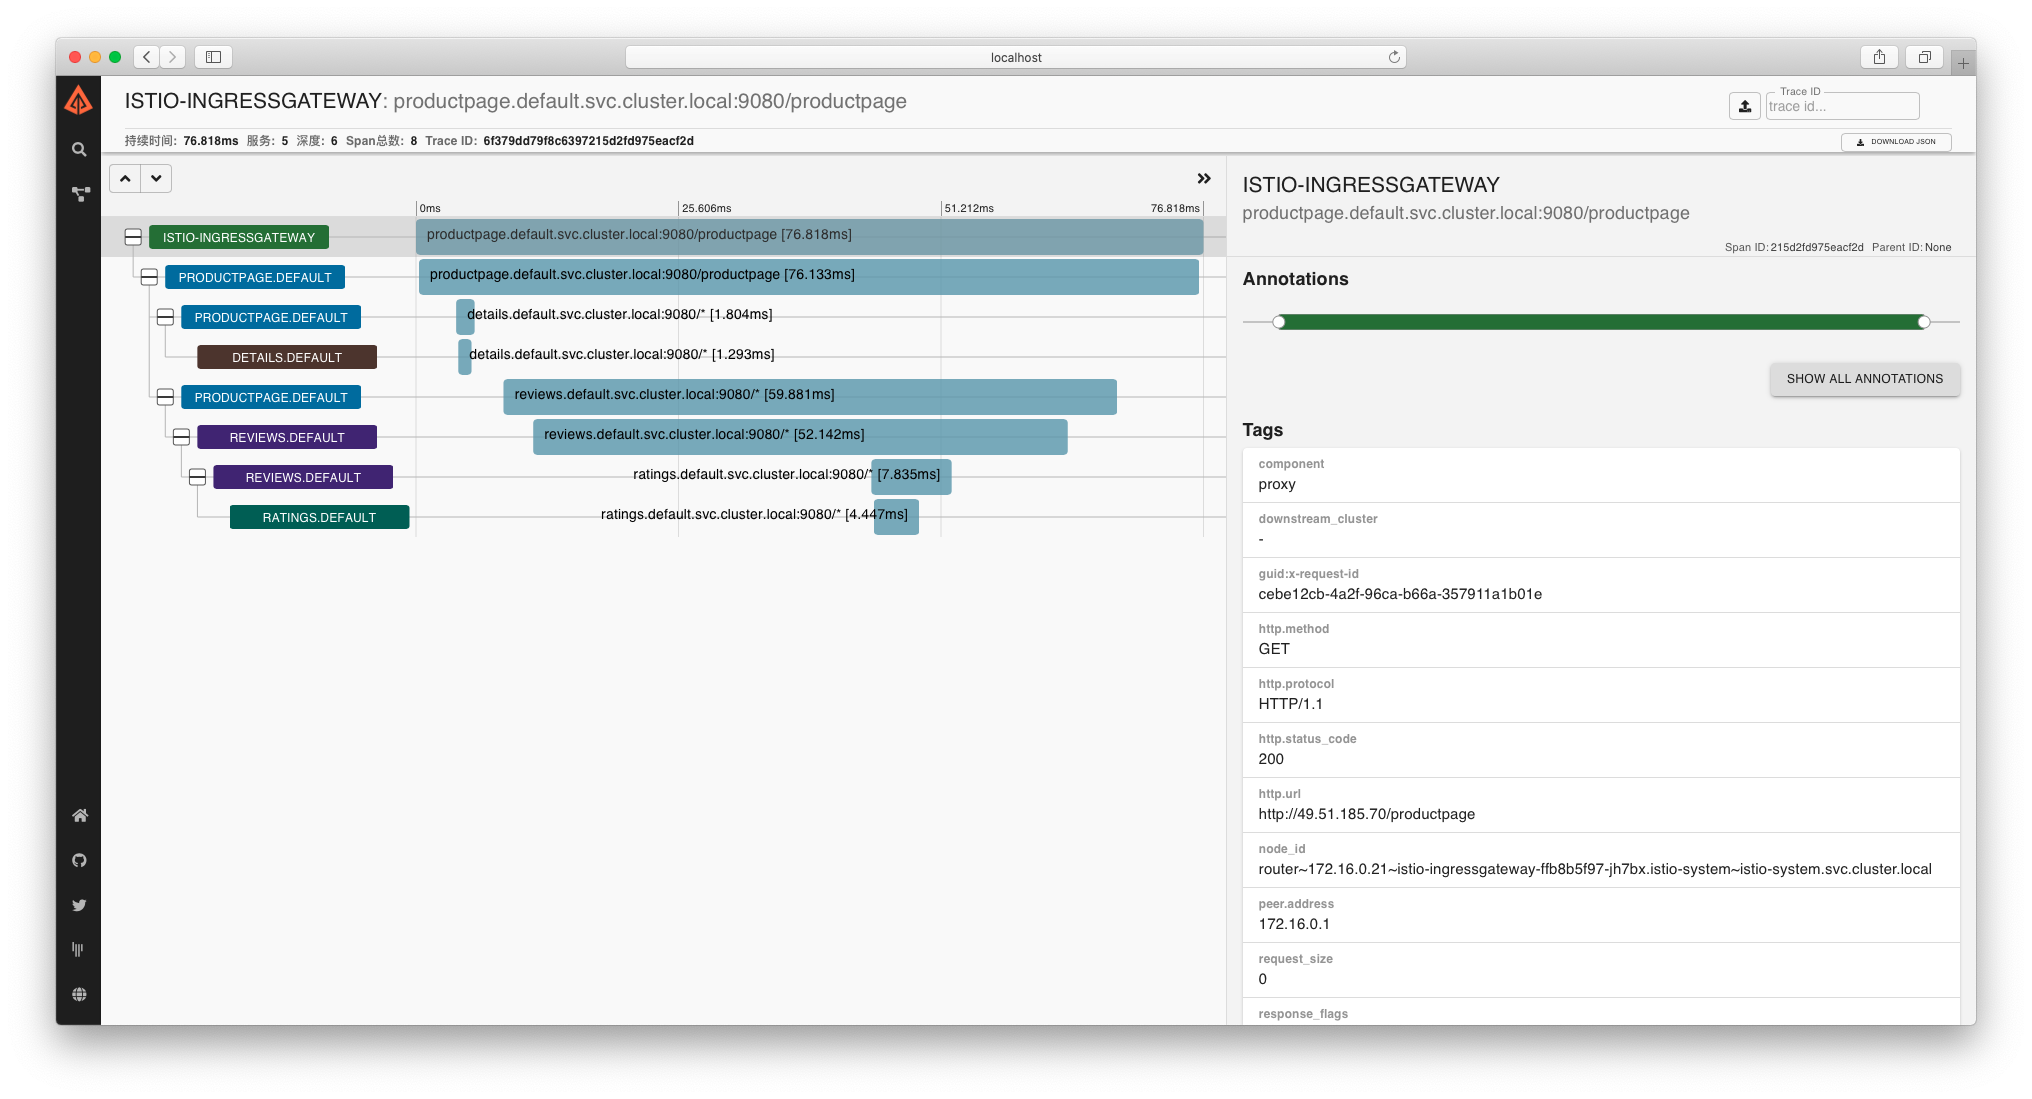The height and width of the screenshot is (1099, 2032).
Task: Click the reviews span bar 52.142ms
Action: click(800, 436)
